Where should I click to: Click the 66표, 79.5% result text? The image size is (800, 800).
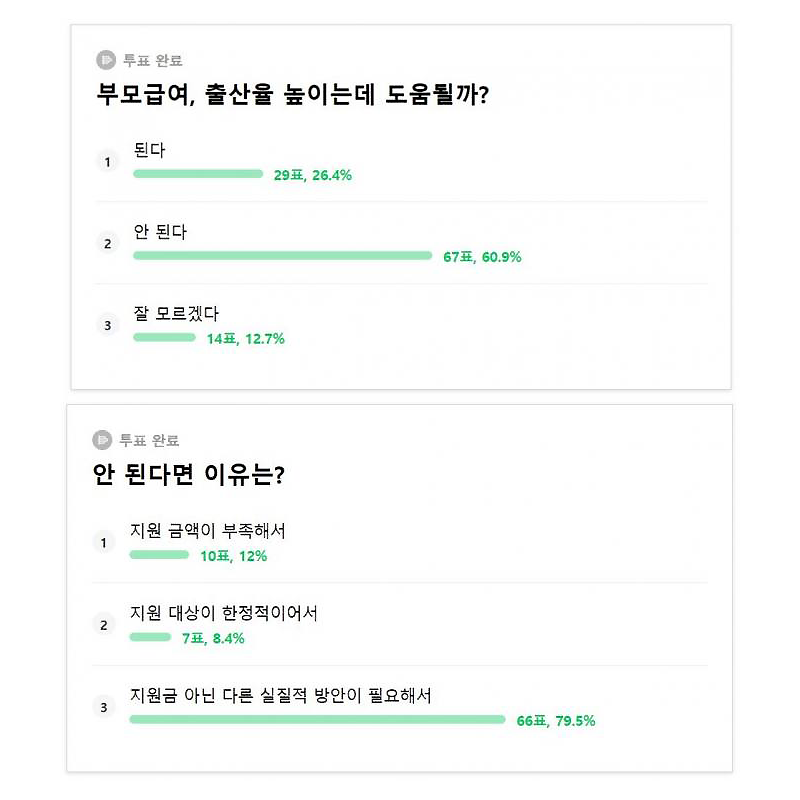tap(556, 720)
